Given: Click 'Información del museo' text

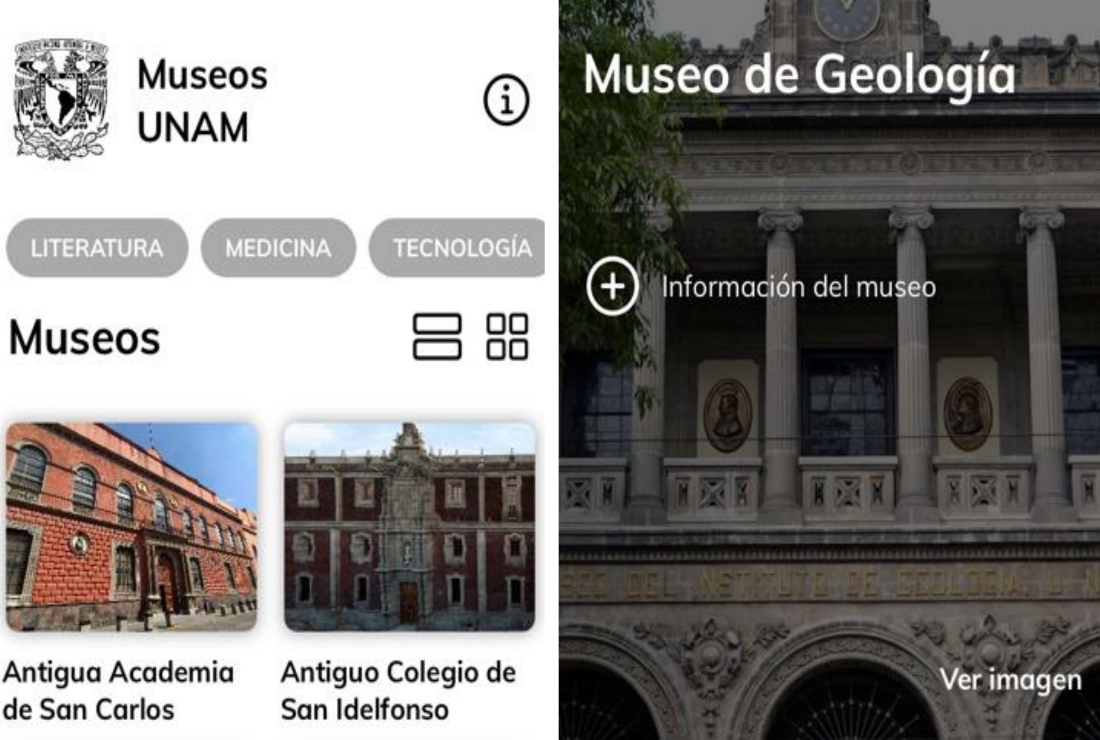Looking at the screenshot, I should pyautogui.click(x=798, y=287).
